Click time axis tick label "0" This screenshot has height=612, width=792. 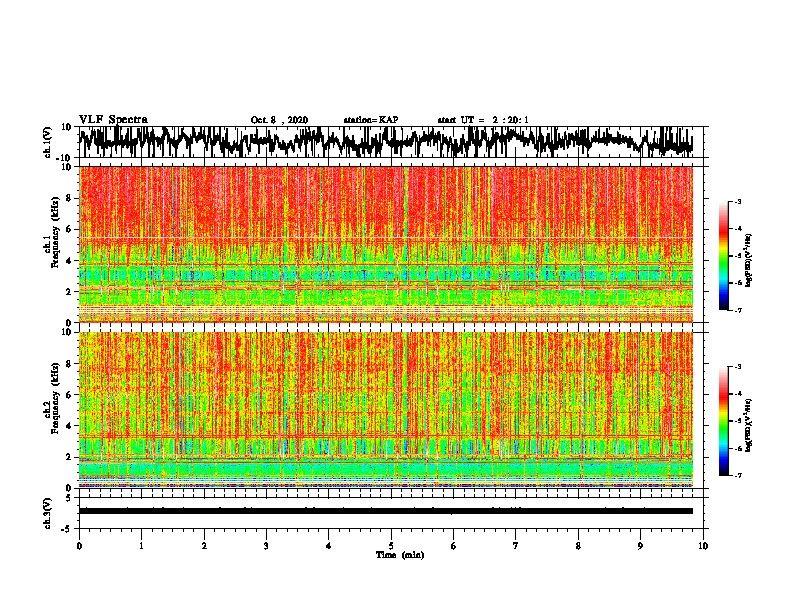pyautogui.click(x=79, y=546)
